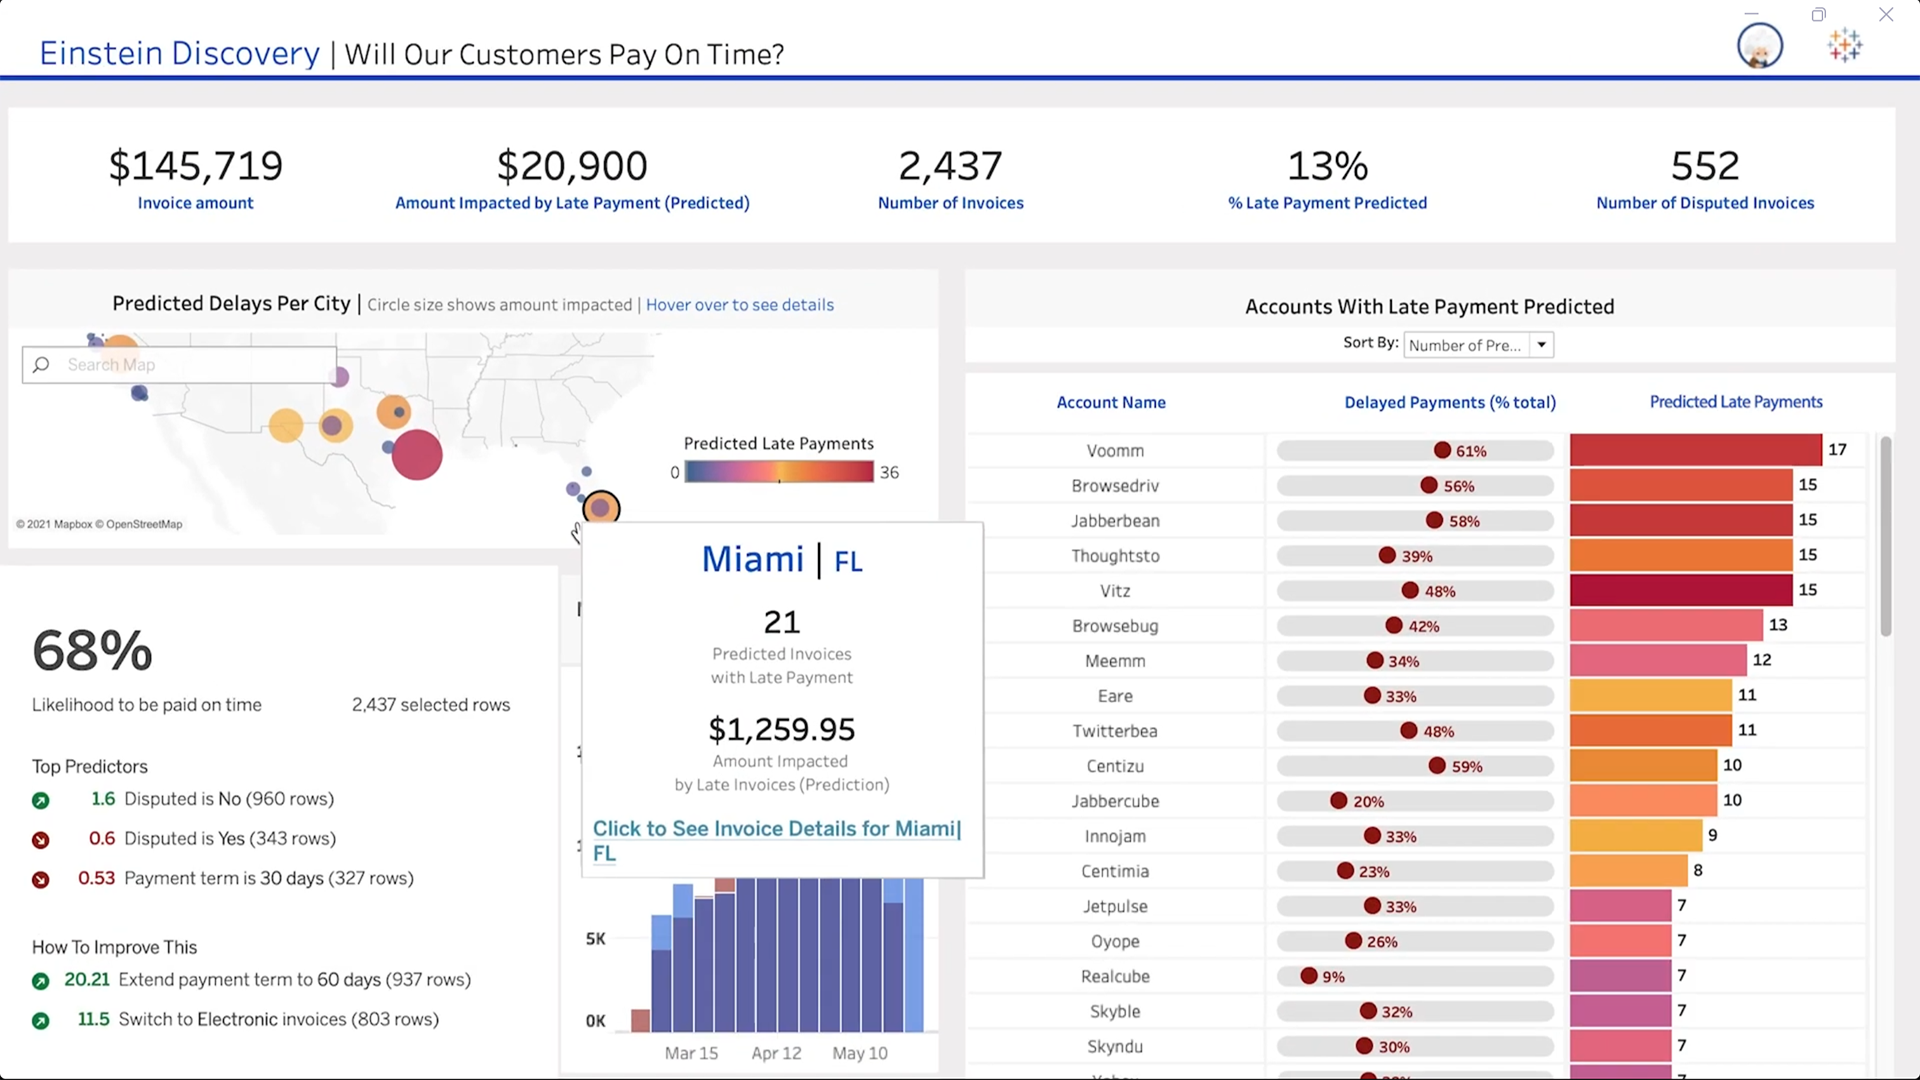Click the Sort By dropdown arrow

coord(1542,345)
